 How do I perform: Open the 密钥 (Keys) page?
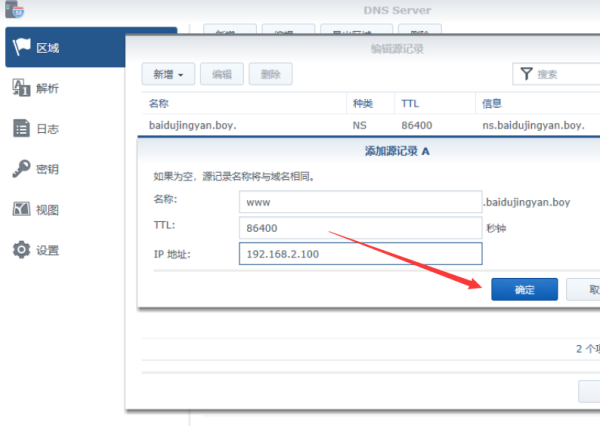coord(47,169)
